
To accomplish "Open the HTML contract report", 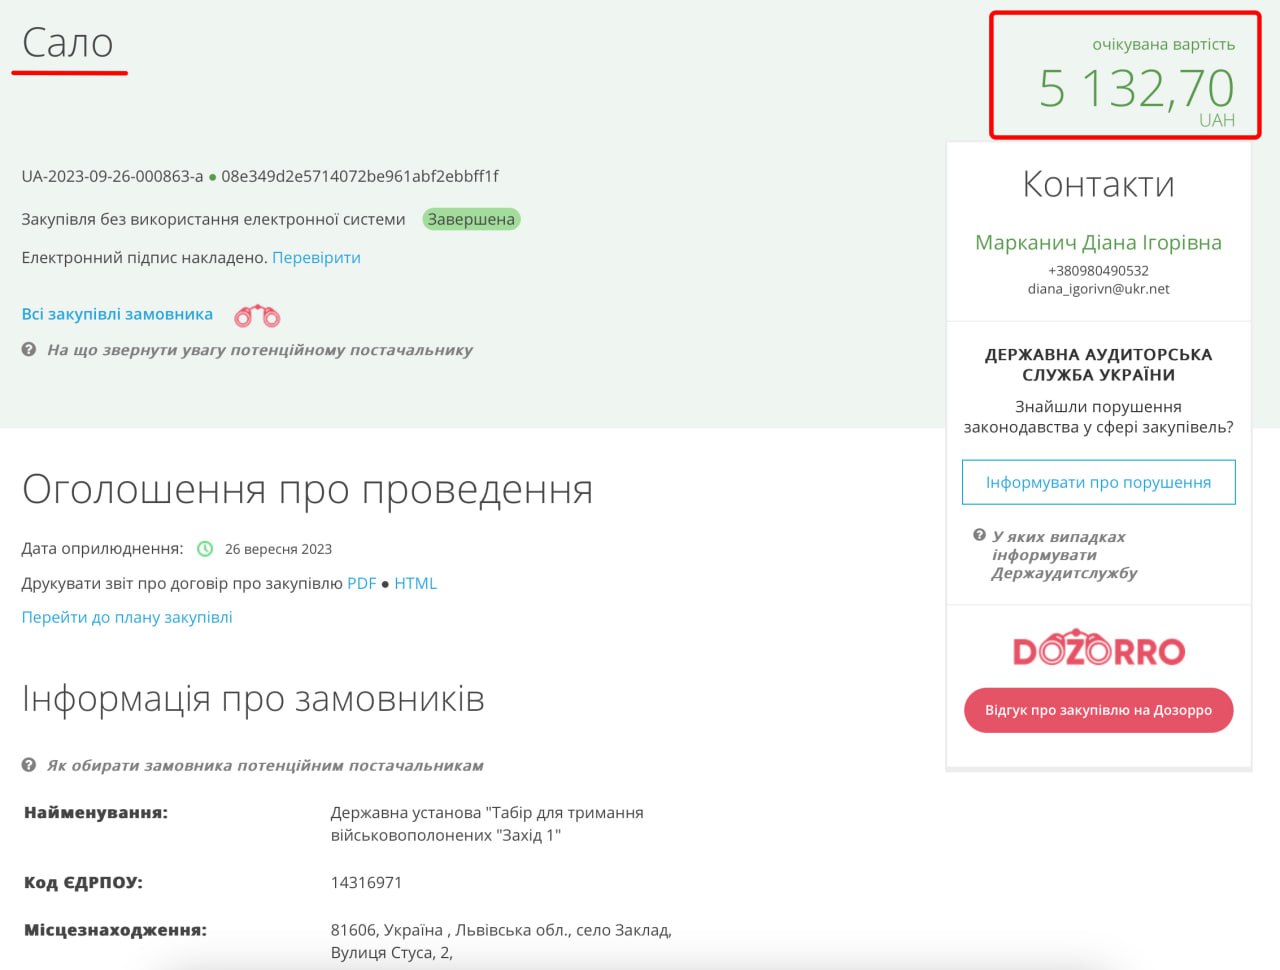I will pyautogui.click(x=415, y=584).
